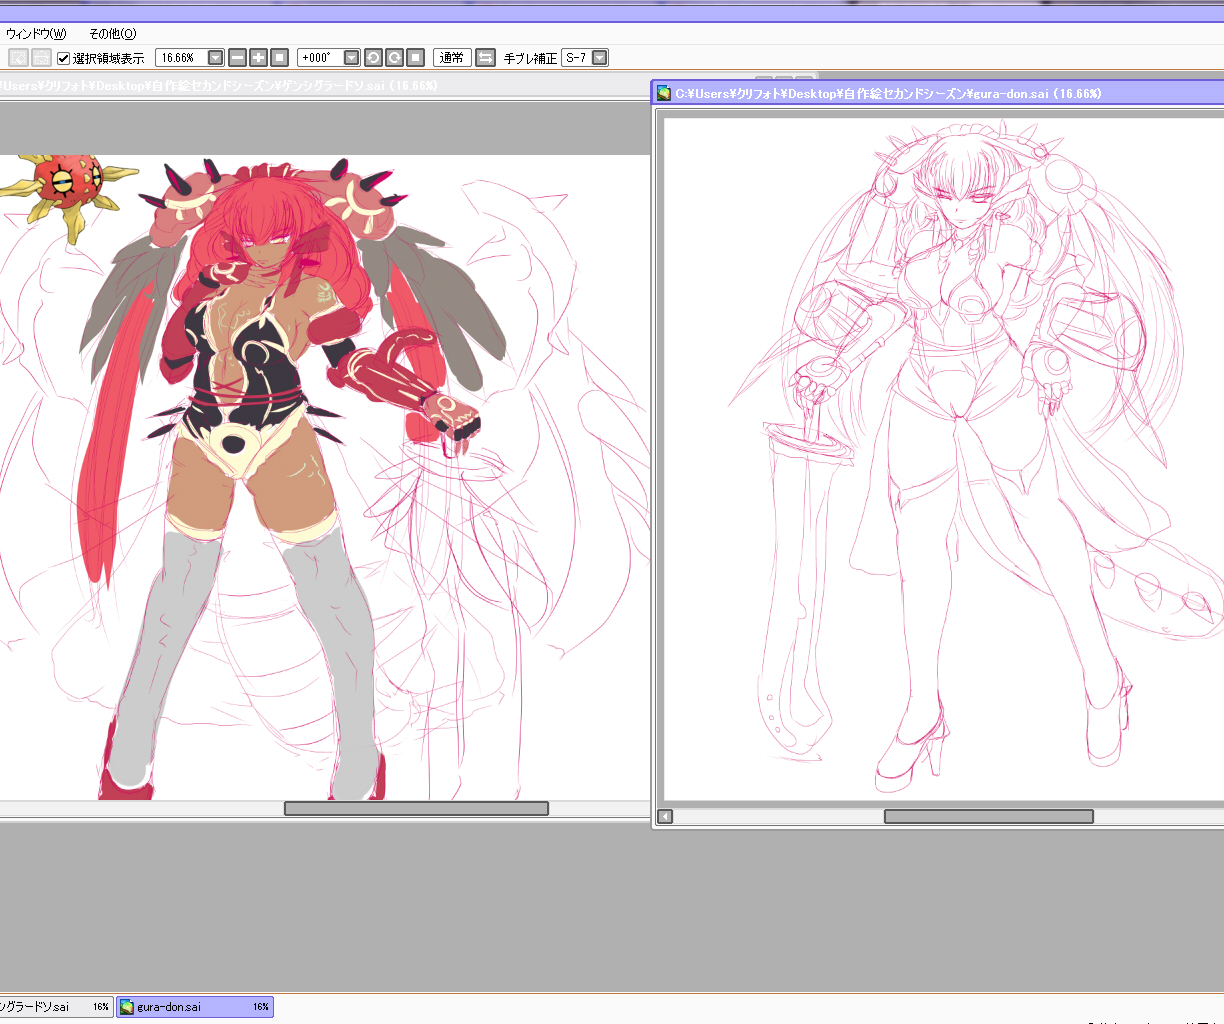Open the ウィンドウ(W) menu
This screenshot has width=1224, height=1024.
tap(36, 33)
